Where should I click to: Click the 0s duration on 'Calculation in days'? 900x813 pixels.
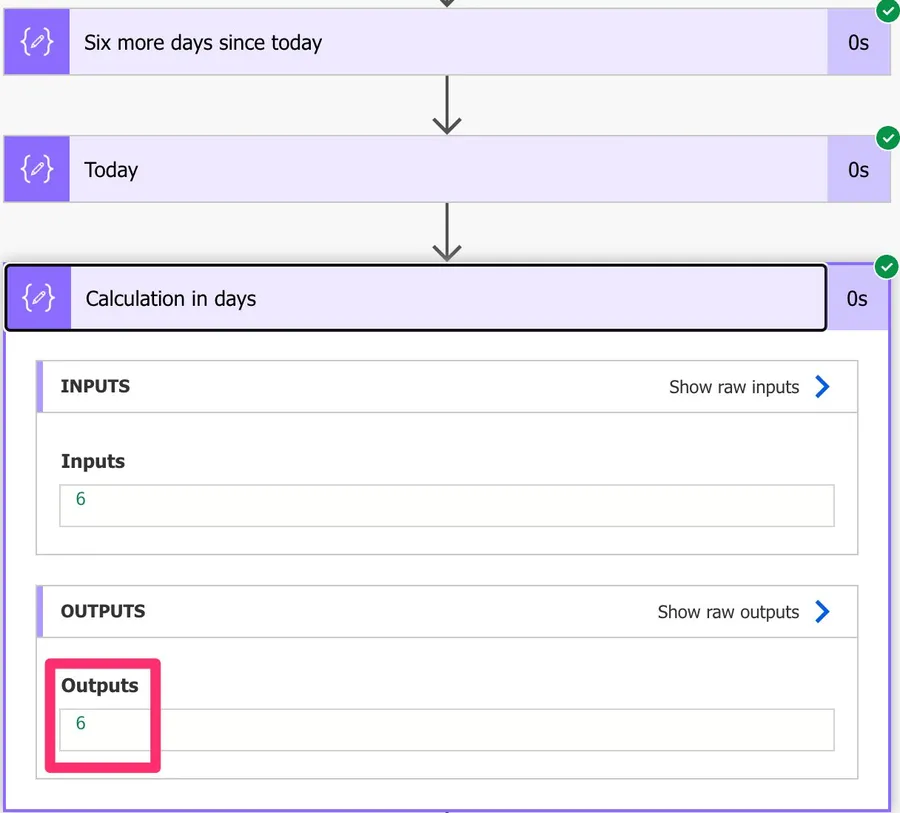pos(857,298)
